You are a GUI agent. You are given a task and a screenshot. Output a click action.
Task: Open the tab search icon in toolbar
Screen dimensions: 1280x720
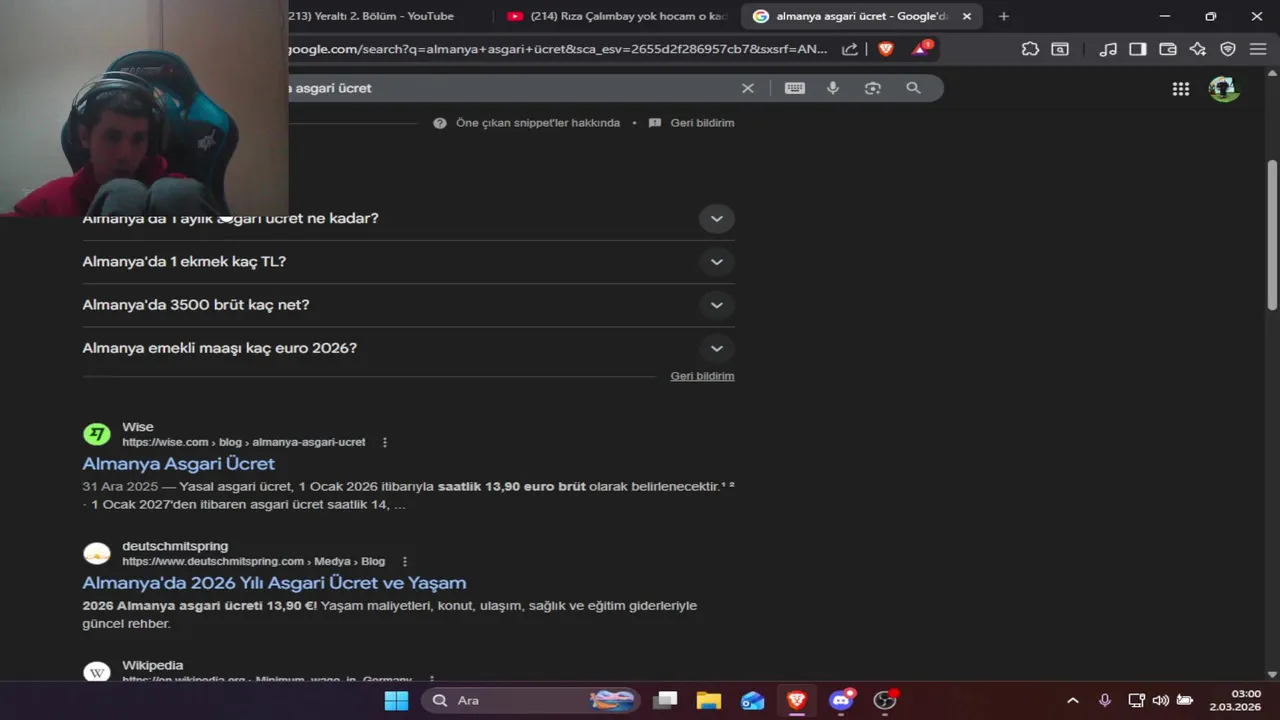tap(1060, 49)
